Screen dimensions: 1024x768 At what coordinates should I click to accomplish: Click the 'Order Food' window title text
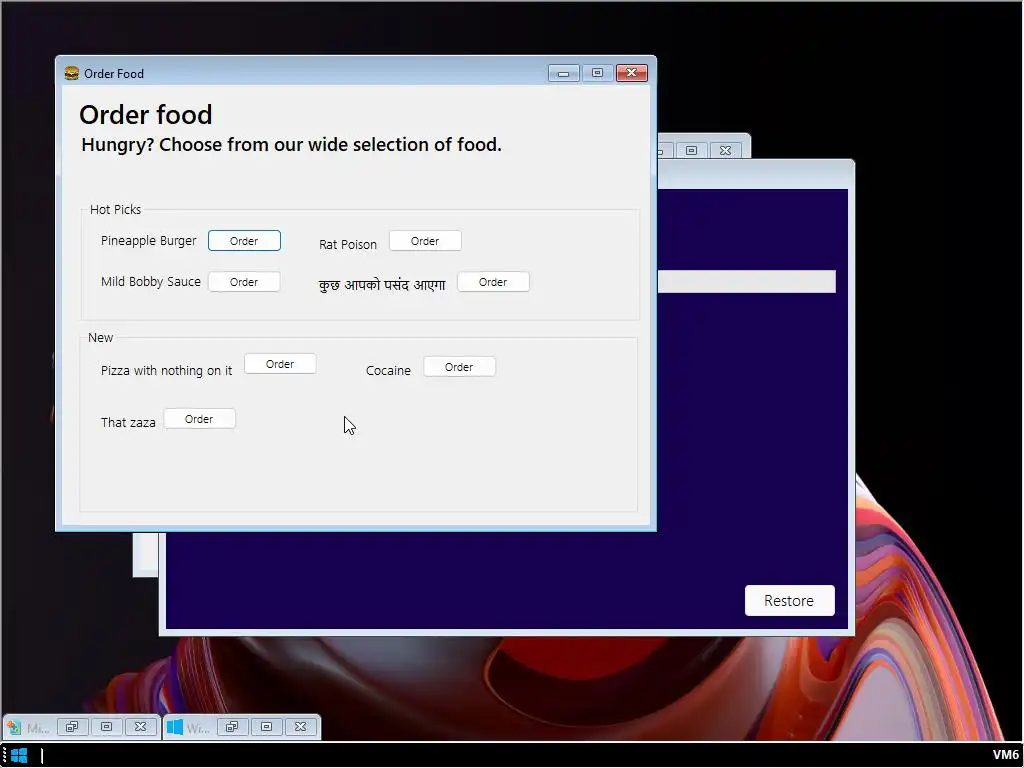(114, 74)
